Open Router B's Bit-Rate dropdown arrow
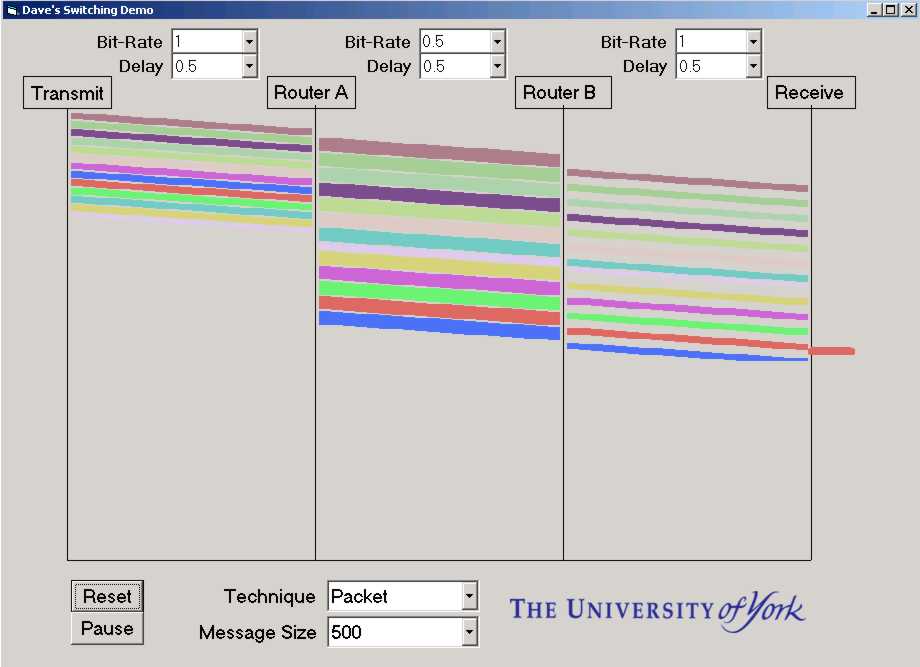The width and height of the screenshot is (920, 667). coord(753,42)
